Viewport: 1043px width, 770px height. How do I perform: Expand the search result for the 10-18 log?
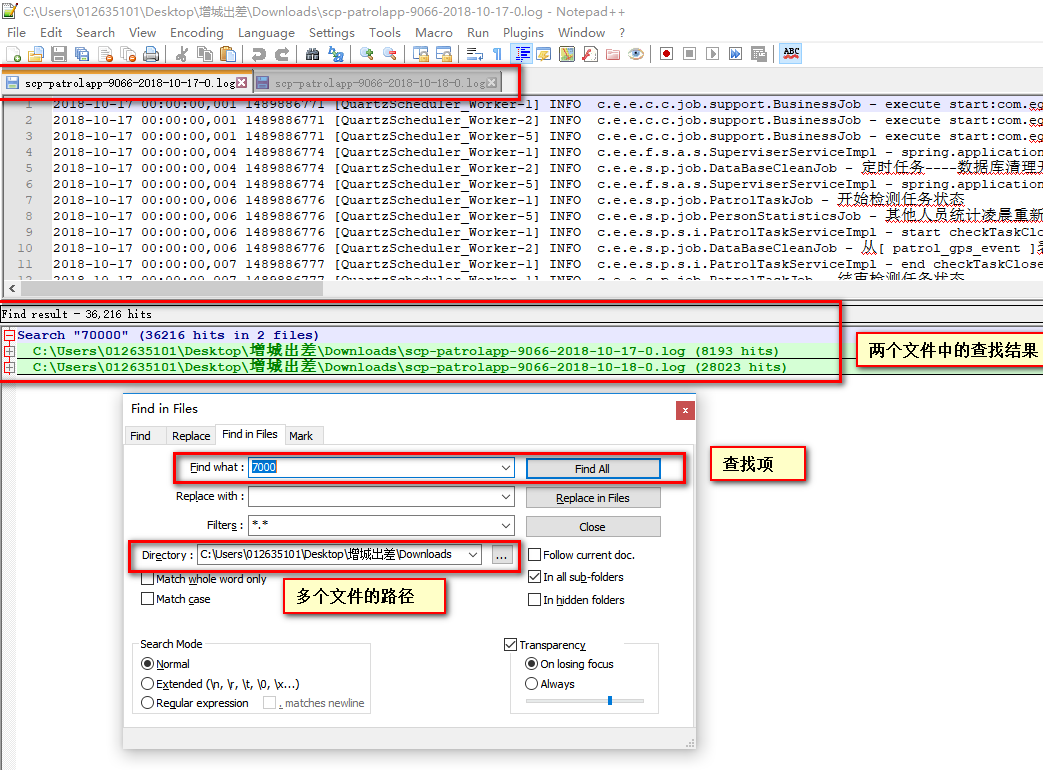[9, 366]
